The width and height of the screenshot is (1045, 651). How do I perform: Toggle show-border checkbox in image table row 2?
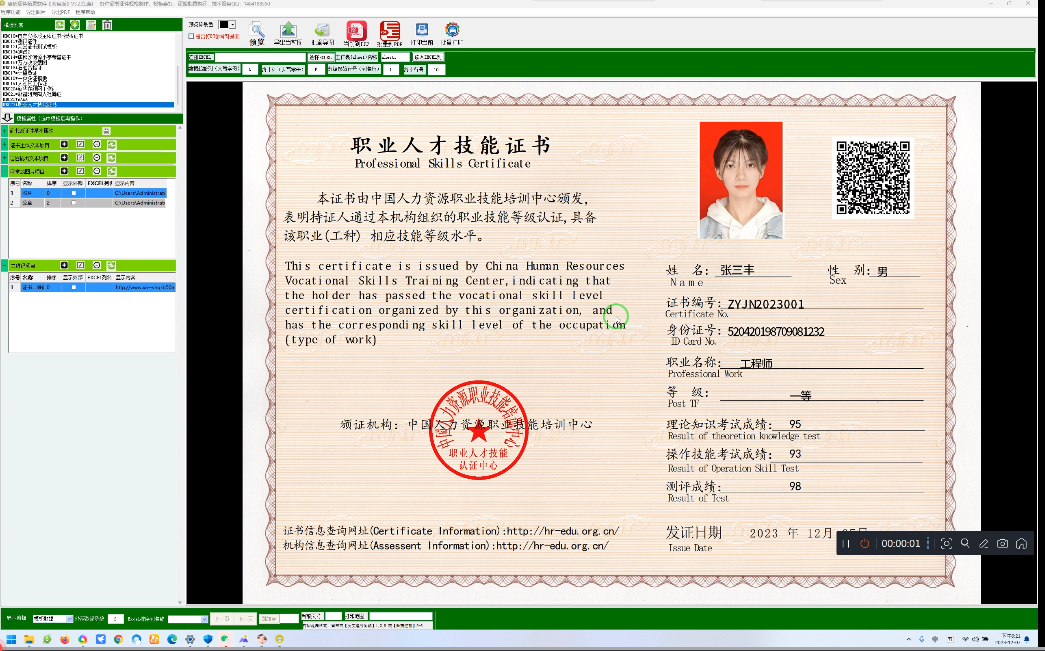pyautogui.click(x=73, y=203)
